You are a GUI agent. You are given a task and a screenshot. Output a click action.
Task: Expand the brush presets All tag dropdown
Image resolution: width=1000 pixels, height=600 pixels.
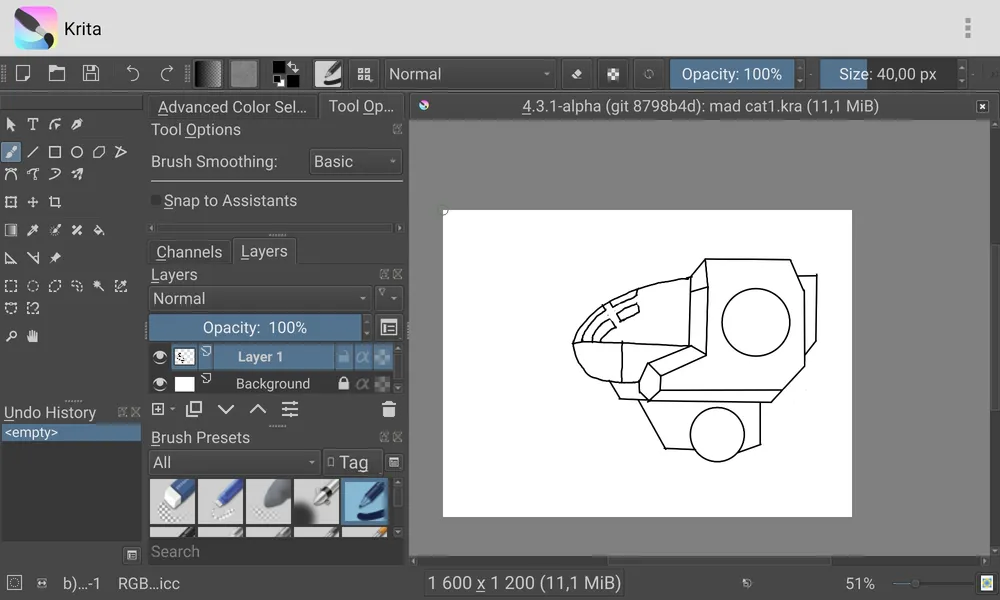[234, 462]
